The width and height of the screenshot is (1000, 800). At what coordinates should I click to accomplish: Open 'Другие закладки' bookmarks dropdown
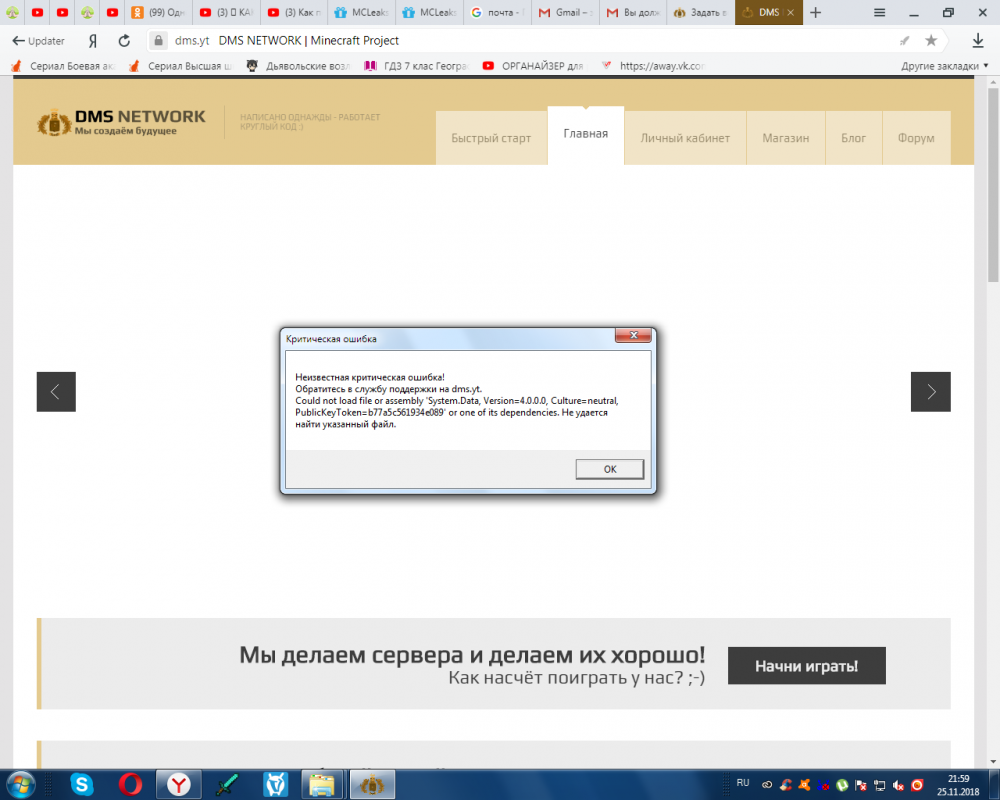(x=934, y=64)
